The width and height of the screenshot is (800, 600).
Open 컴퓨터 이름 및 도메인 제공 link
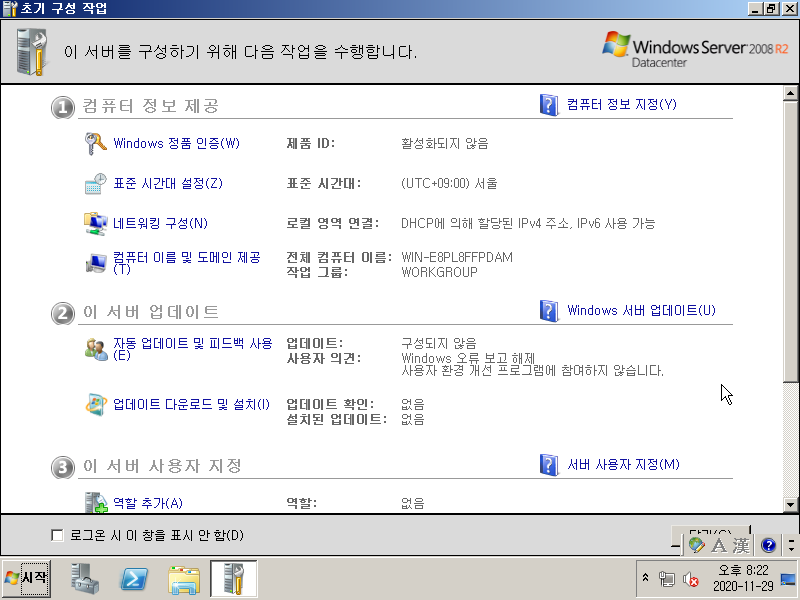coord(187,263)
